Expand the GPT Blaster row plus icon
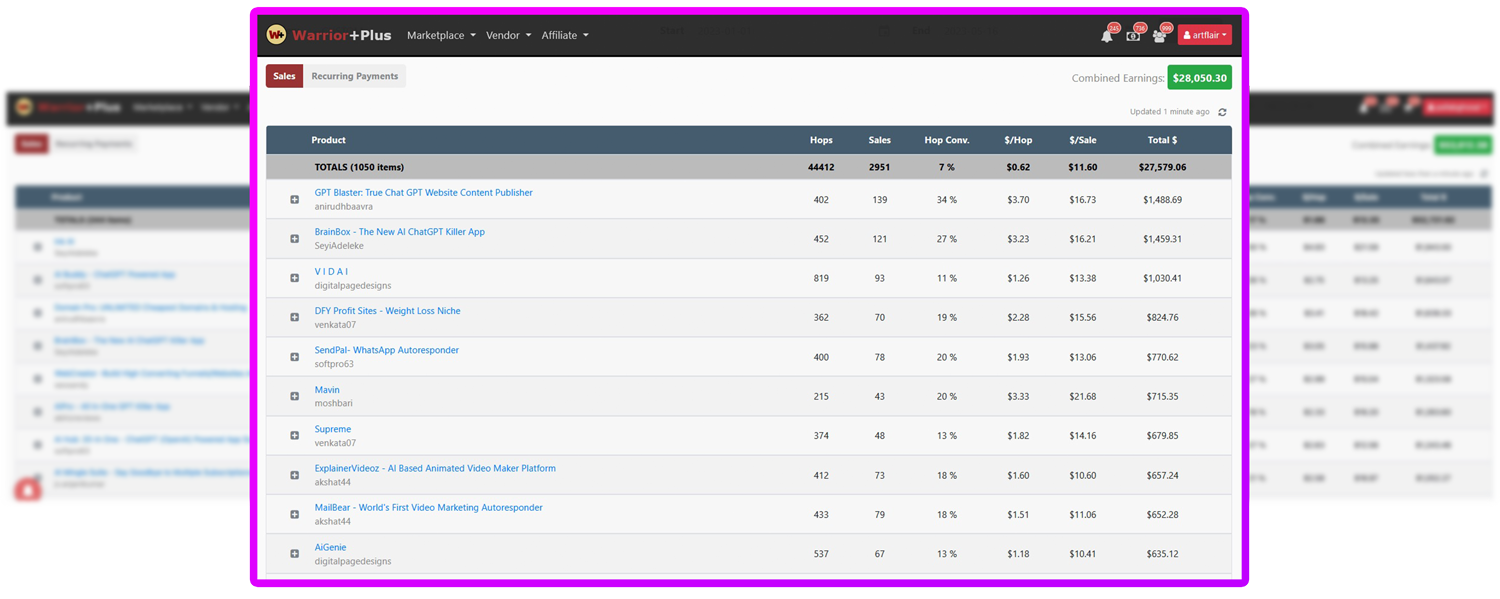This screenshot has height=599, width=1500. 295,200
